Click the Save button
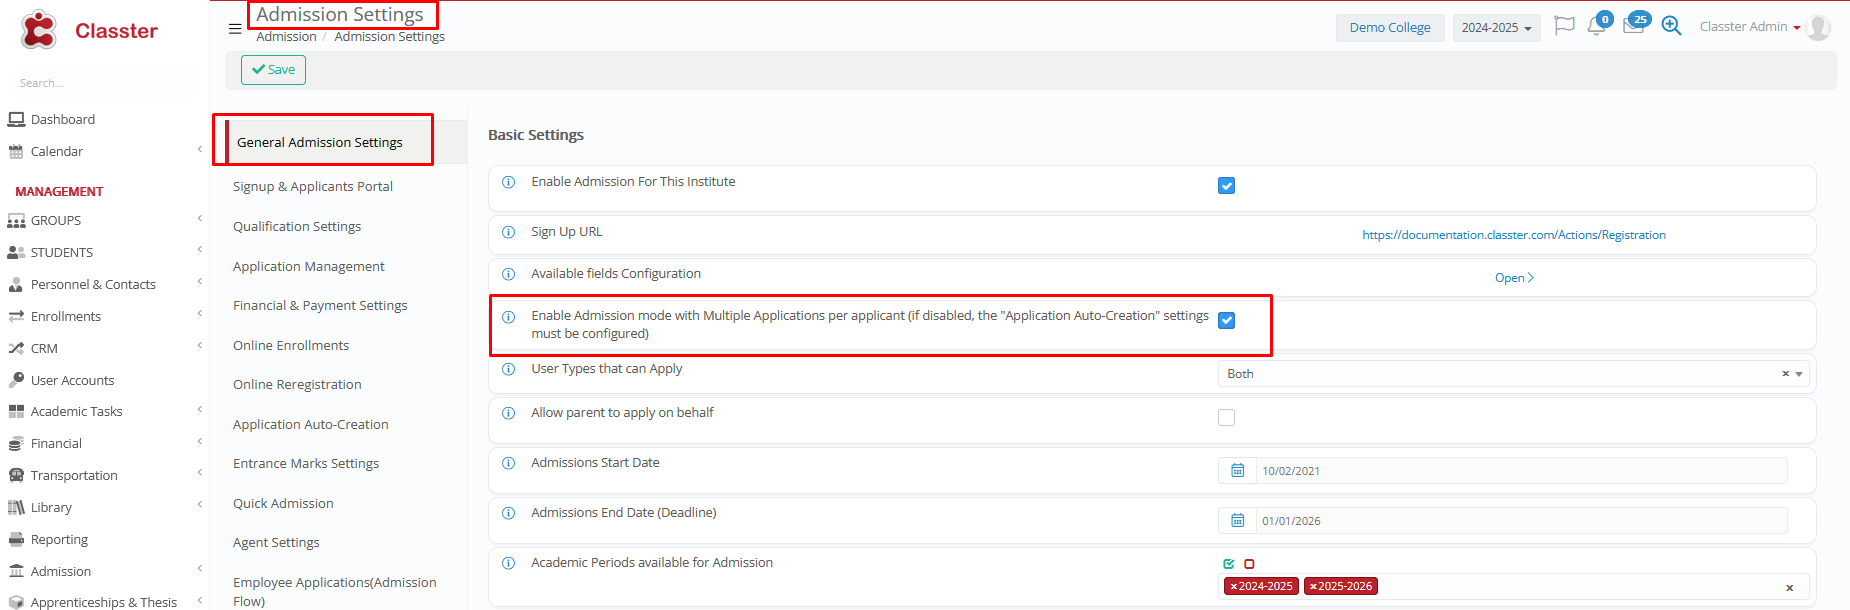This screenshot has width=1850, height=610. point(273,70)
